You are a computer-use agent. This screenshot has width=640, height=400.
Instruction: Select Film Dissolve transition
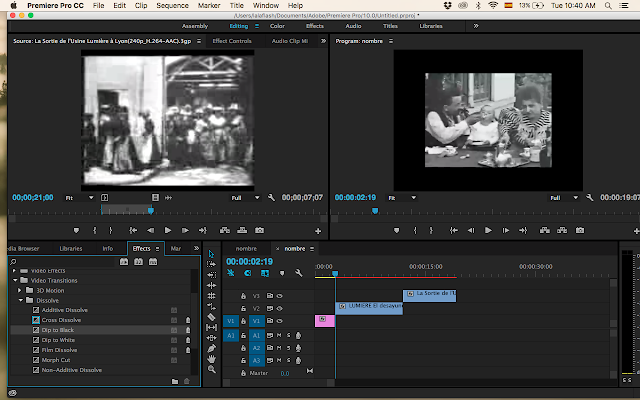click(59, 350)
